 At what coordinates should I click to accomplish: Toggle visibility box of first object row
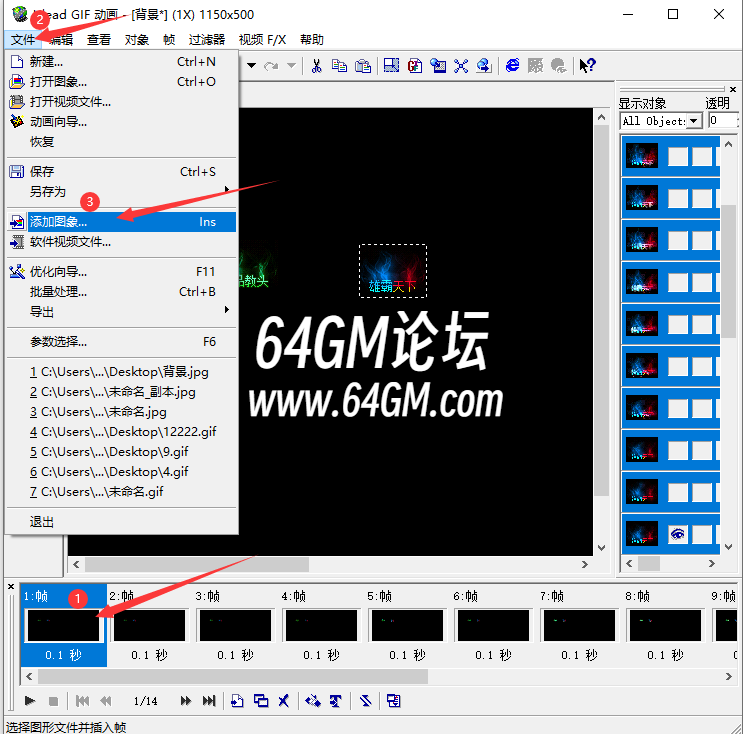678,156
